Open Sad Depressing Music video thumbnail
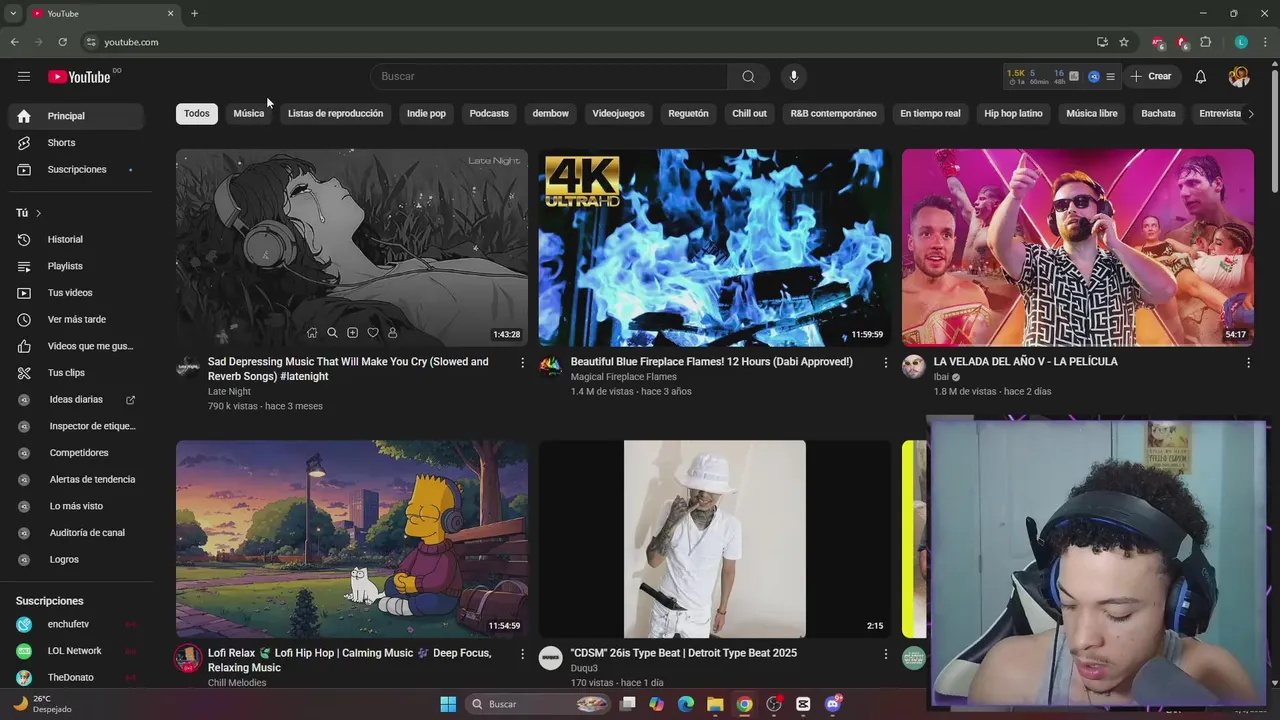 click(352, 247)
